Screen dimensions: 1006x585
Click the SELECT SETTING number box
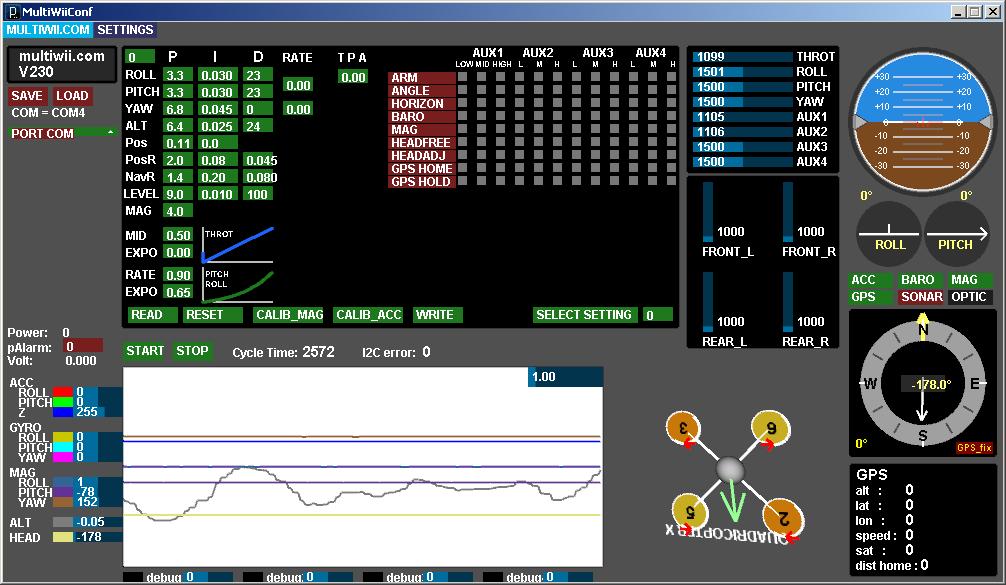(x=657, y=315)
